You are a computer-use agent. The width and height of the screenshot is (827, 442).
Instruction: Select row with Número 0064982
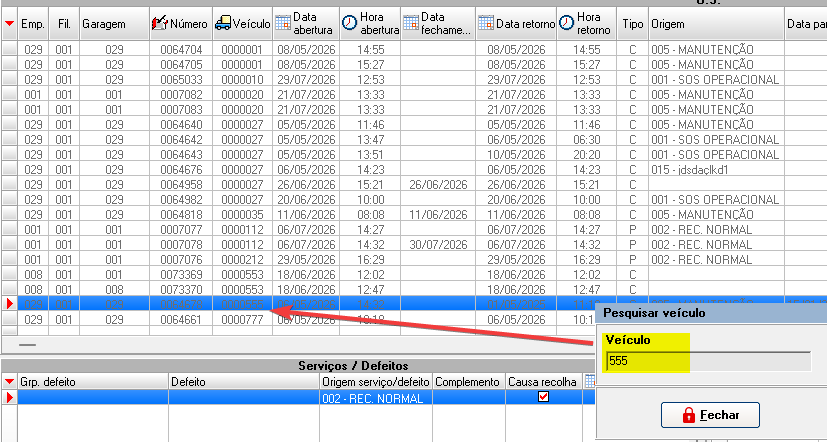pyautogui.click(x=414, y=200)
